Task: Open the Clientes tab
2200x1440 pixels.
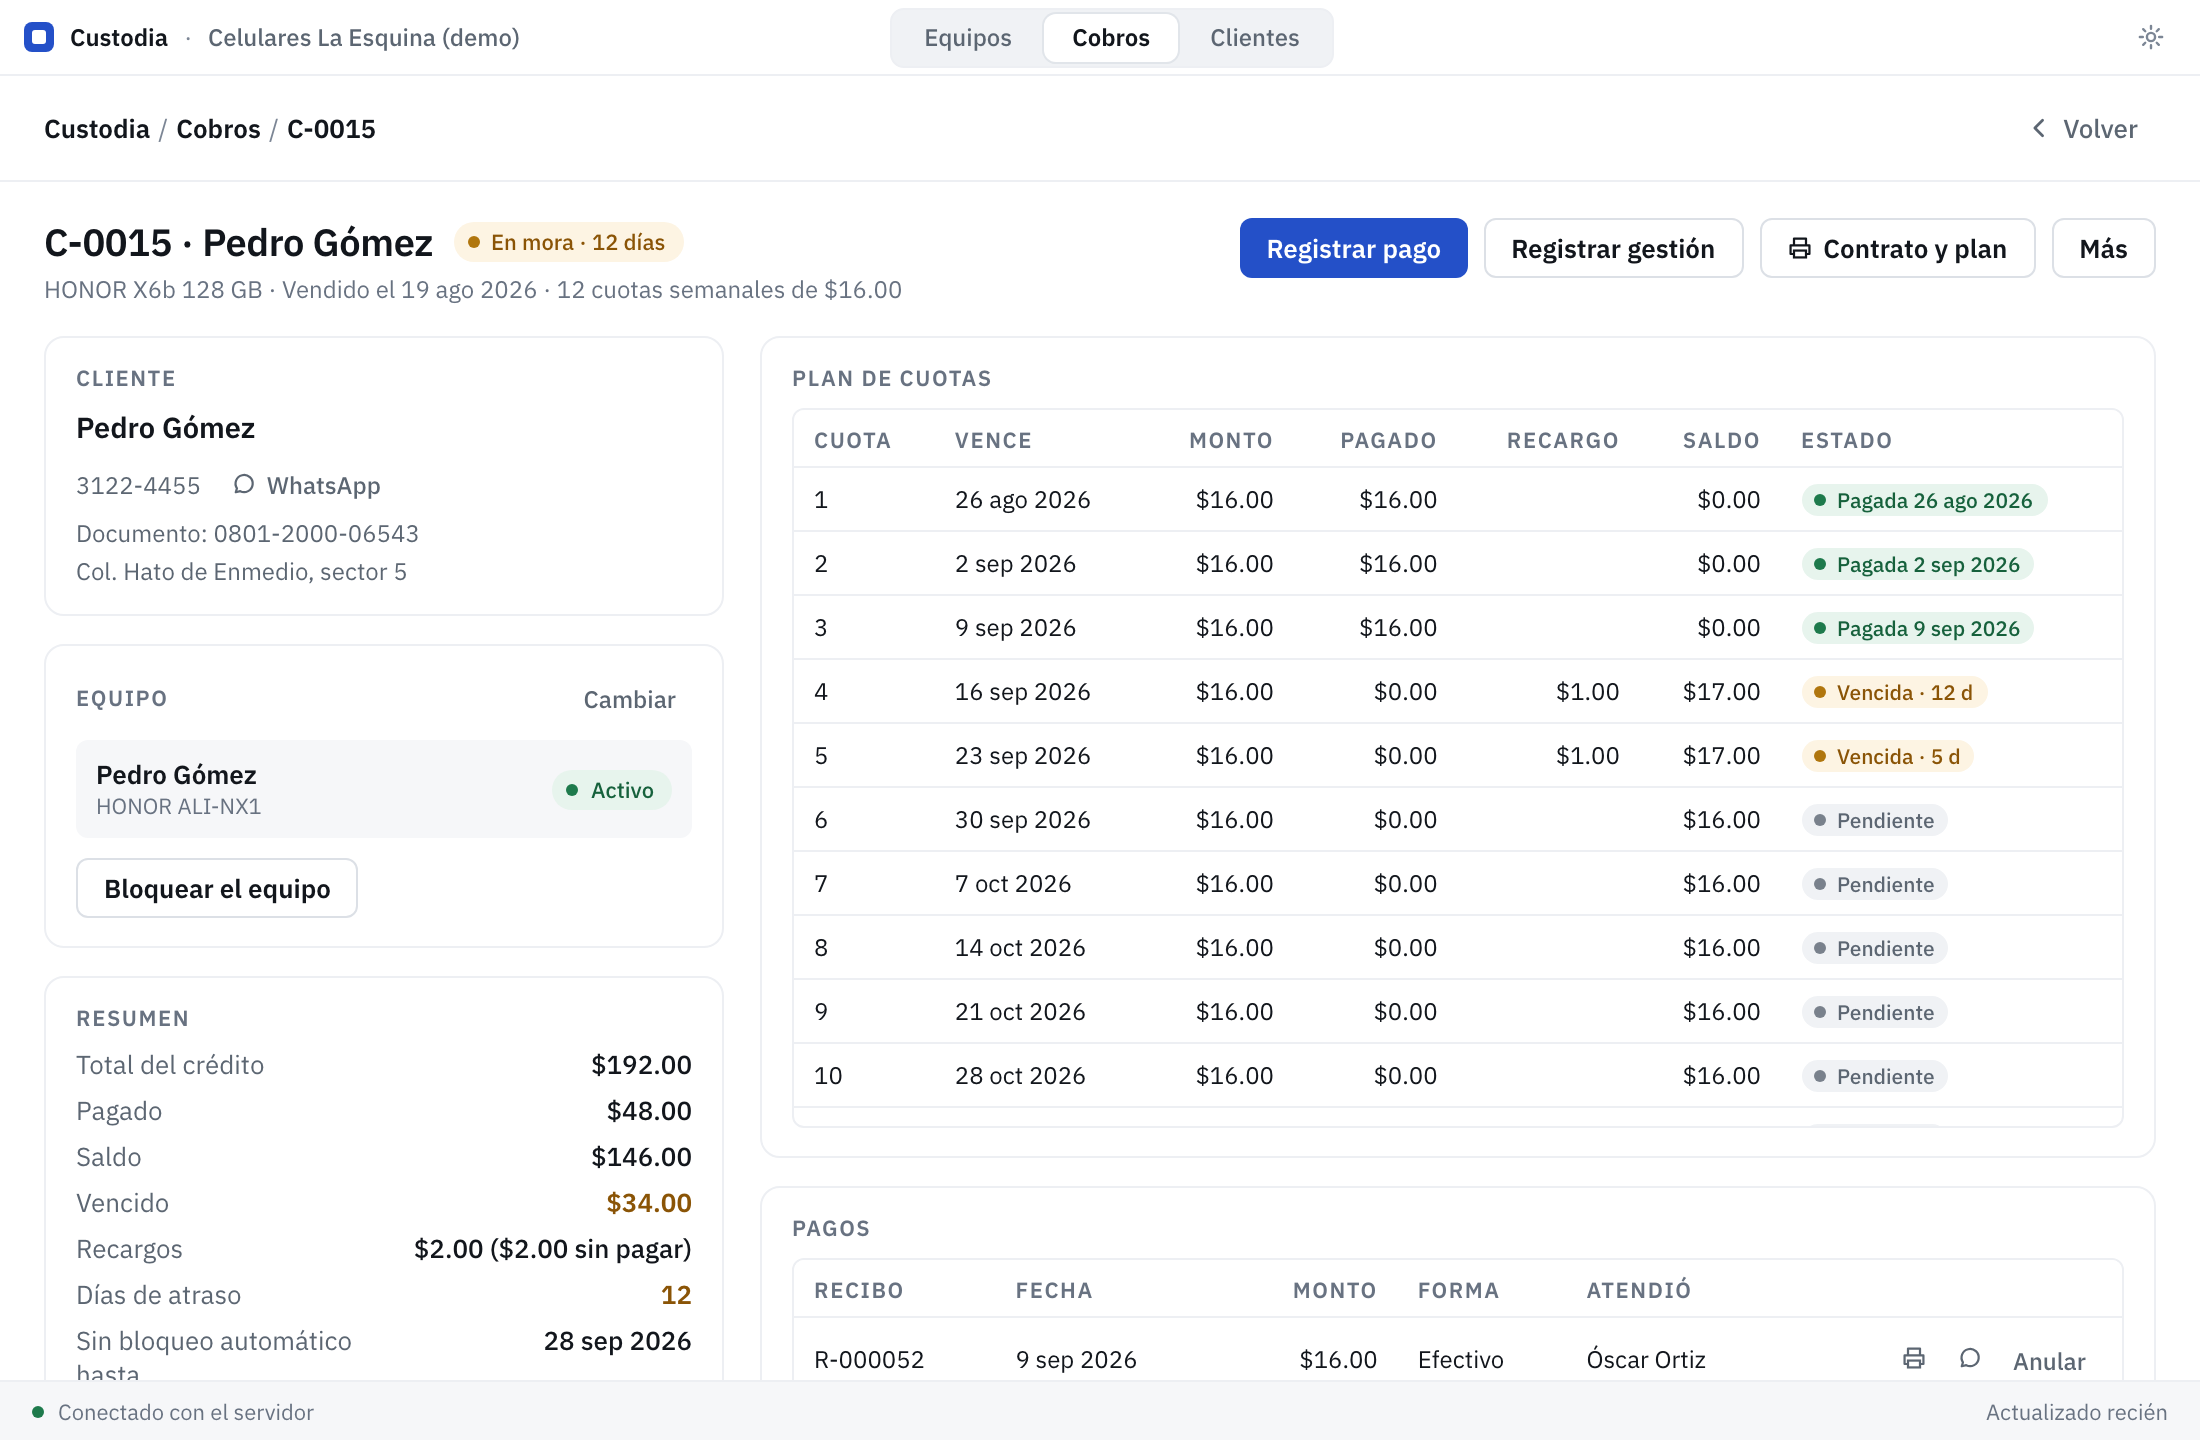Action: click(1254, 38)
